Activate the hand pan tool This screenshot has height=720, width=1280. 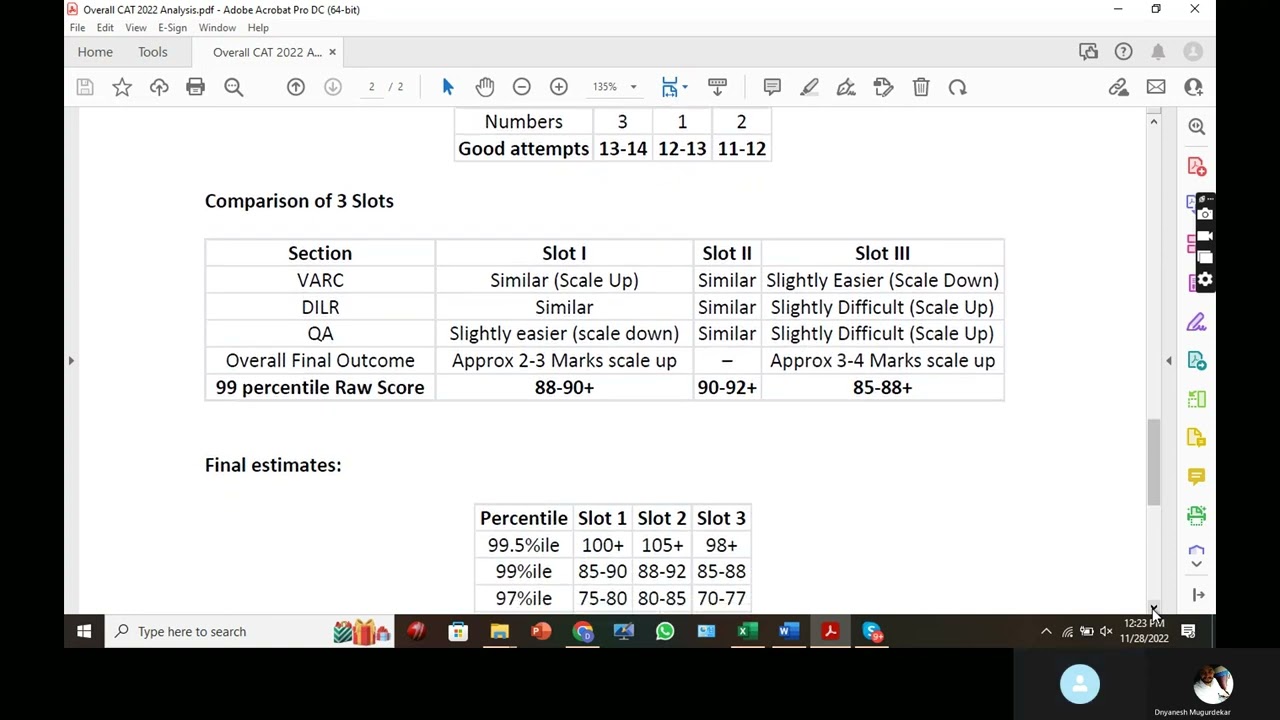tap(485, 87)
